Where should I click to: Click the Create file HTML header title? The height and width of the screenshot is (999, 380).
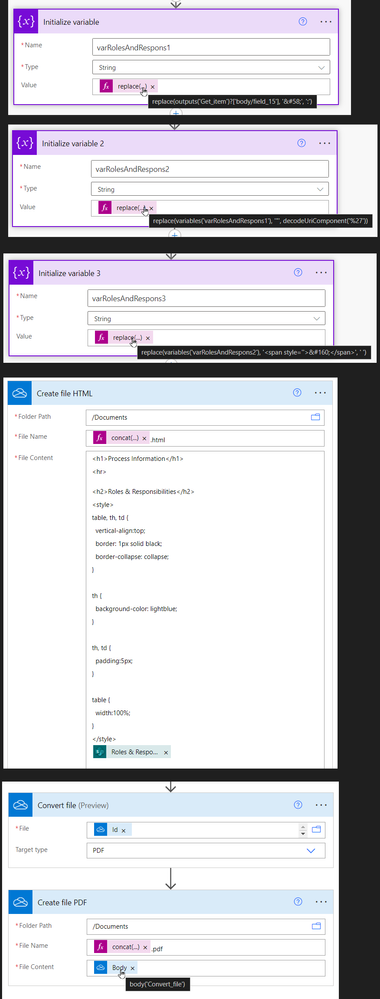(x=65, y=394)
